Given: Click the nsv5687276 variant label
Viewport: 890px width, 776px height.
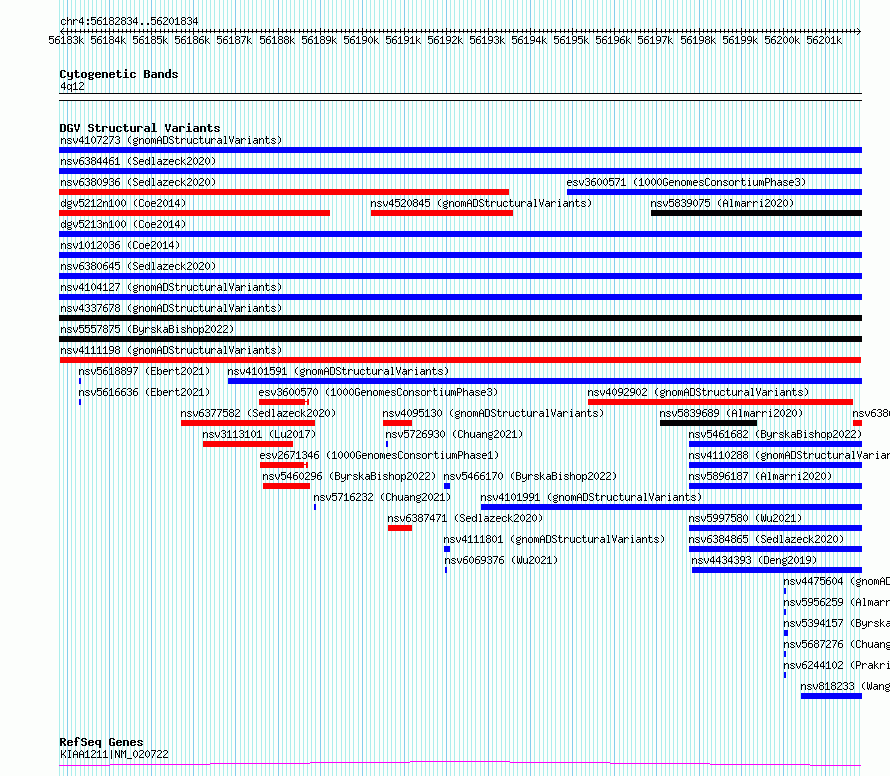Looking at the screenshot, I should tap(836, 644).
